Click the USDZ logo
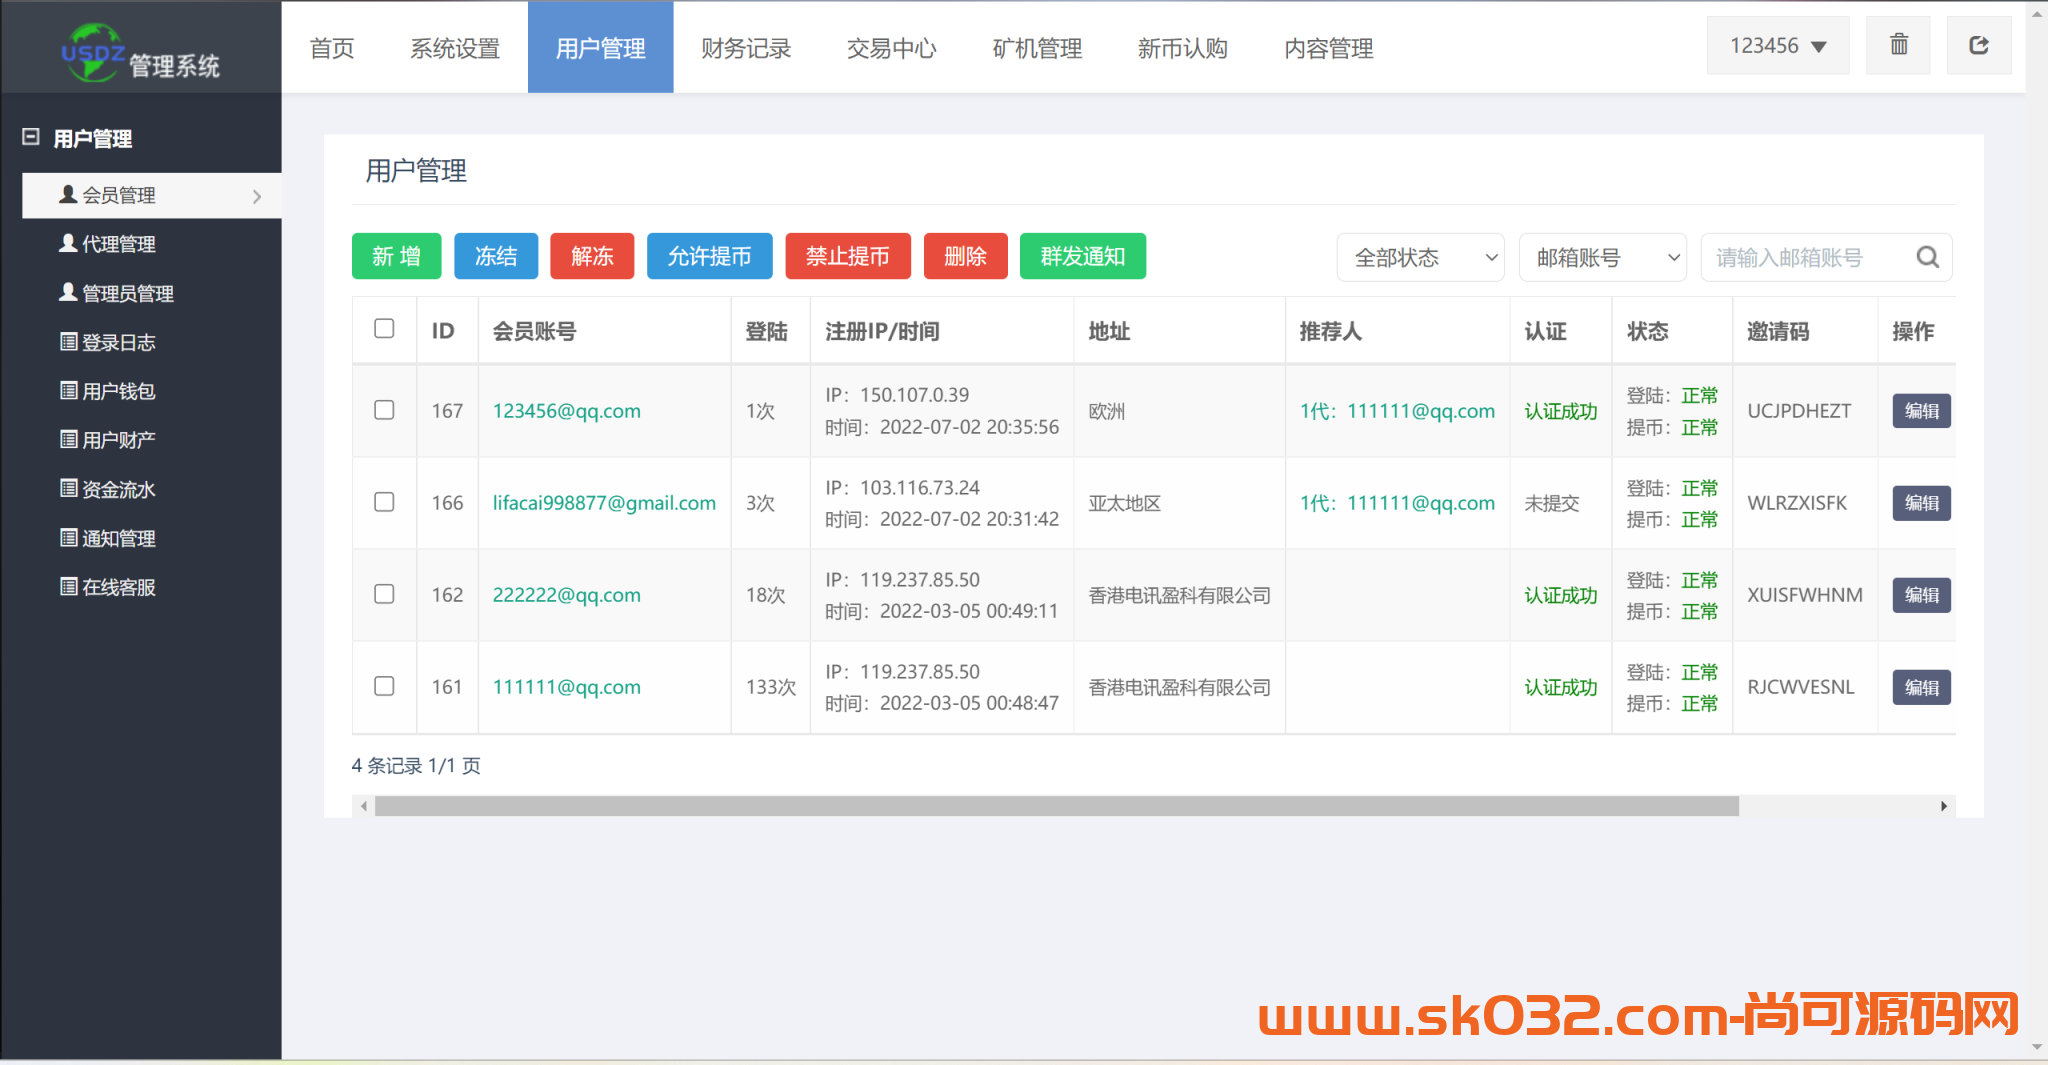The width and height of the screenshot is (2048, 1065). 93,52
